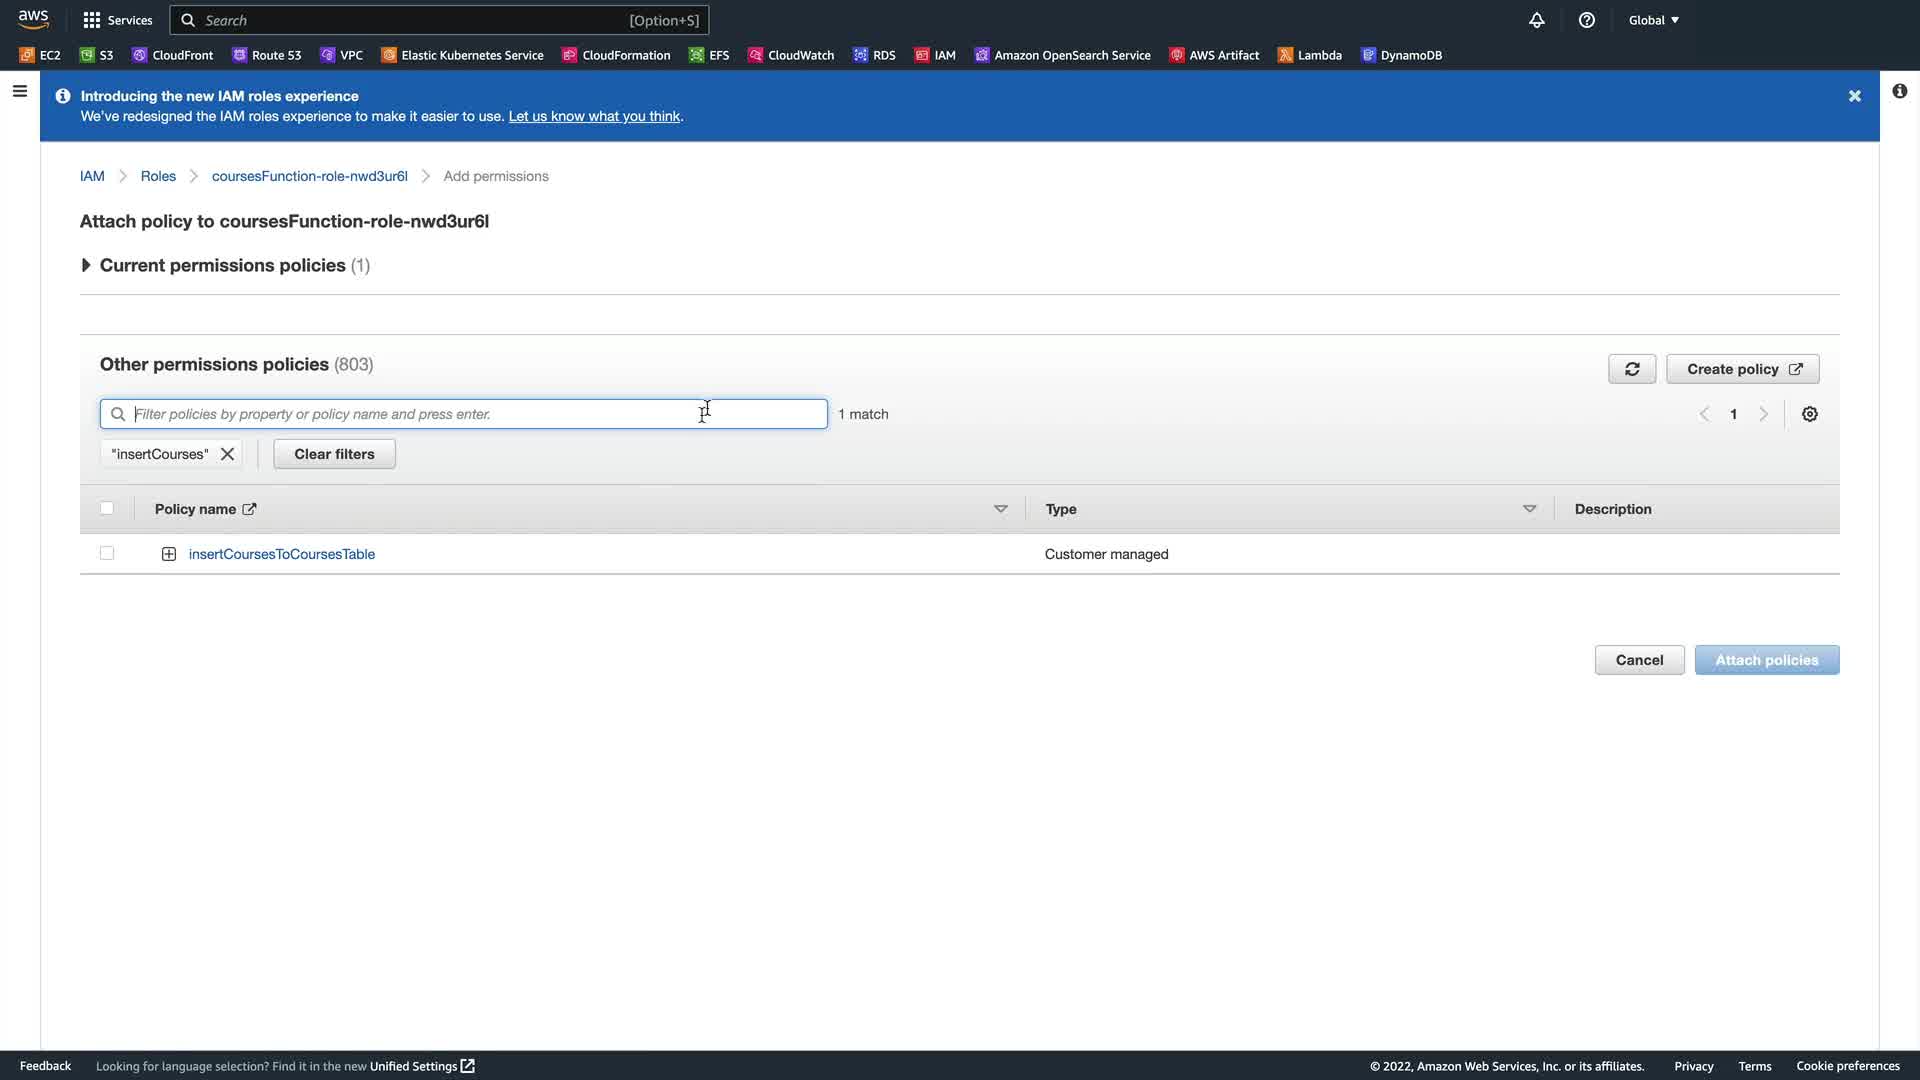Image resolution: width=1920 pixels, height=1080 pixels.
Task: Open table preferences gear icon
Action: (1809, 414)
